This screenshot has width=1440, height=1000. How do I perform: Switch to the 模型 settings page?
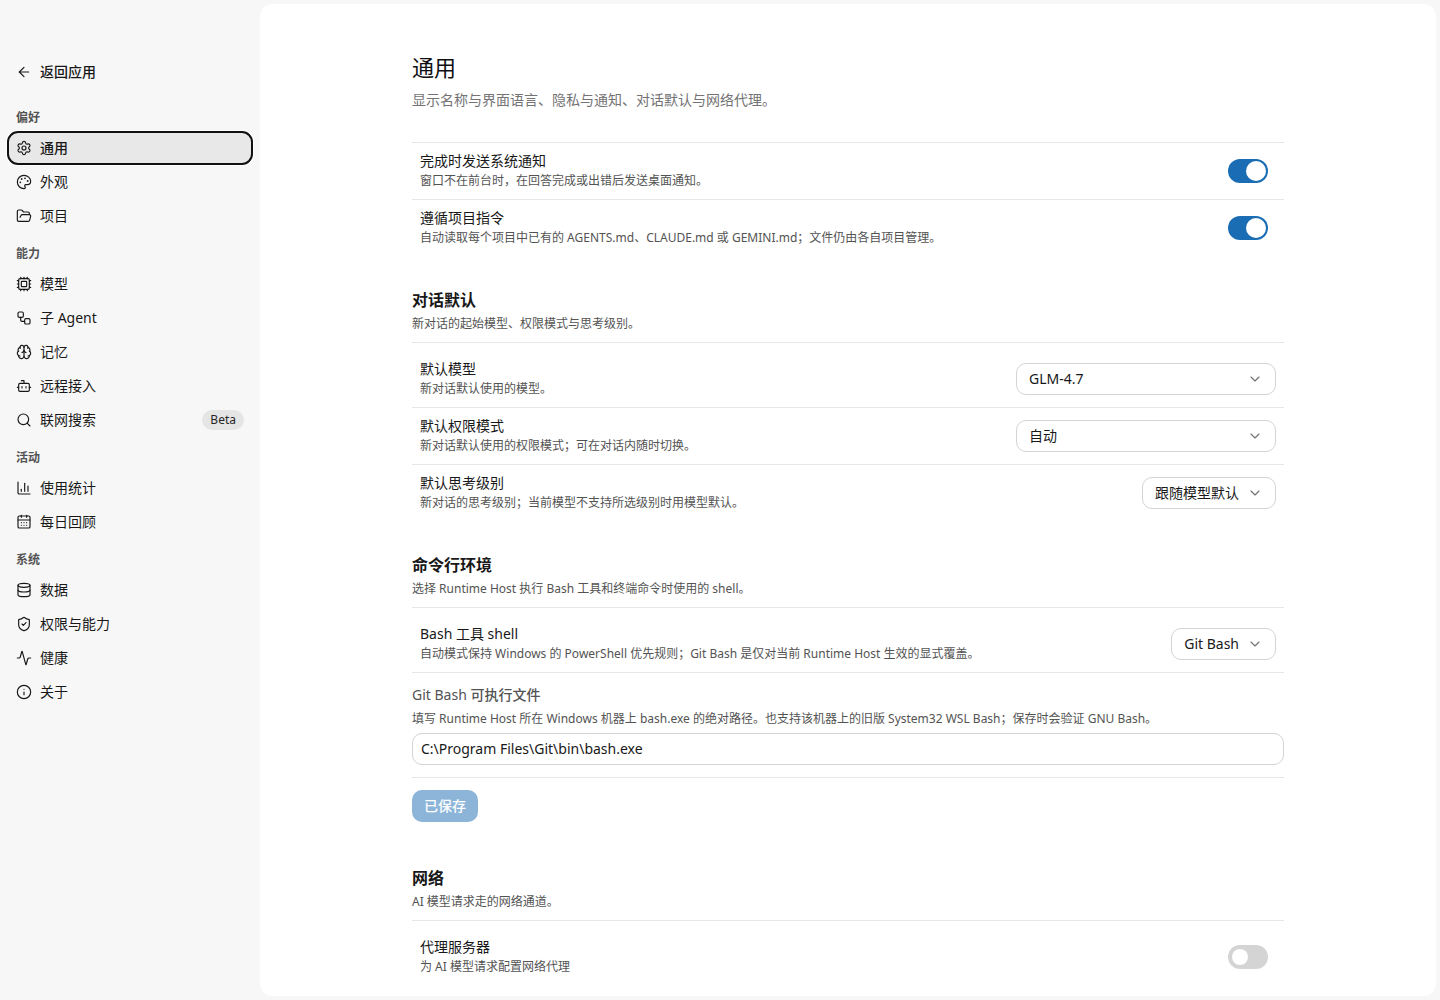point(130,284)
